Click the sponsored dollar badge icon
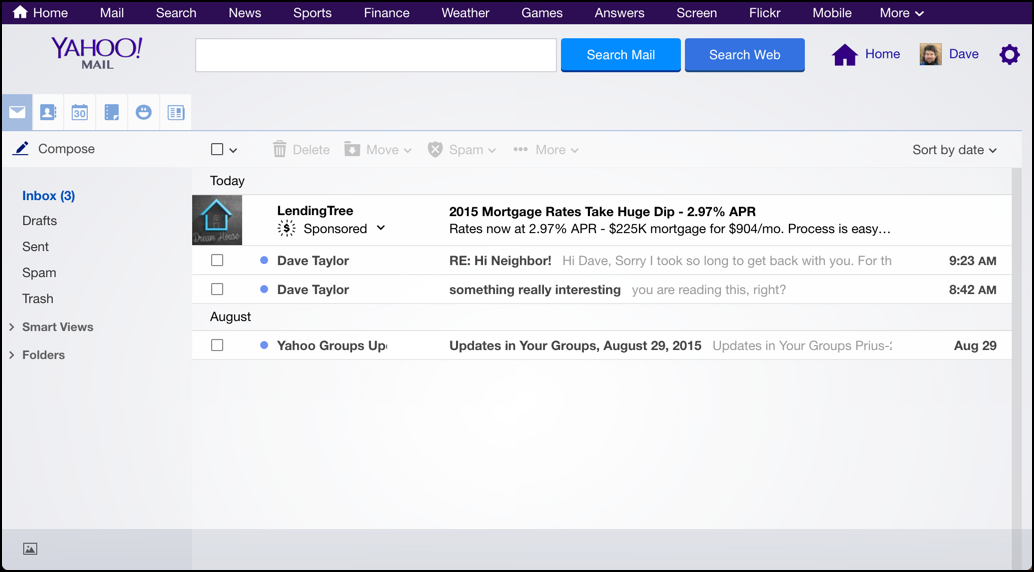This screenshot has width=1034, height=572. pos(286,228)
